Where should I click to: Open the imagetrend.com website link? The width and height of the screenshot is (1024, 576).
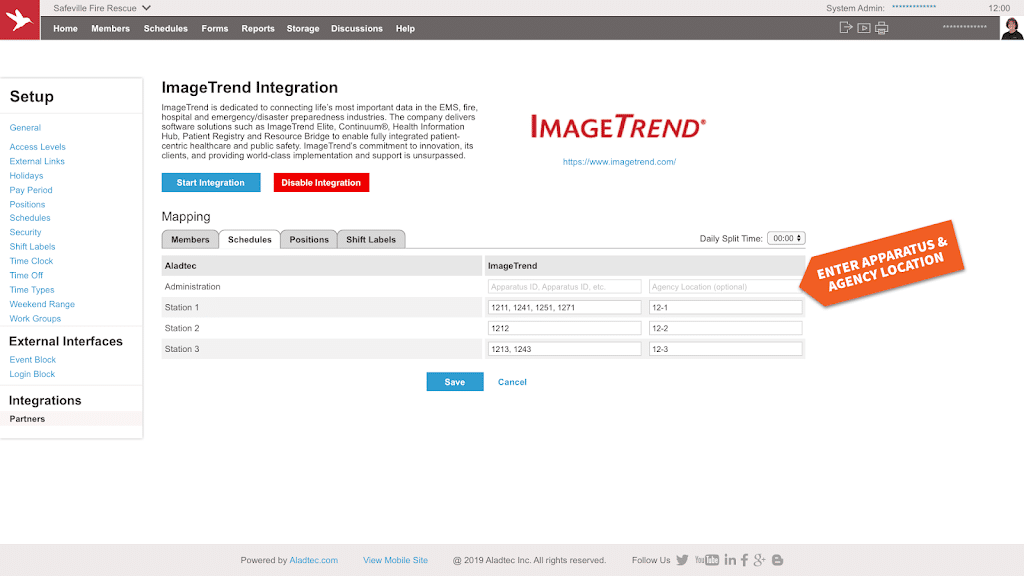click(x=619, y=162)
